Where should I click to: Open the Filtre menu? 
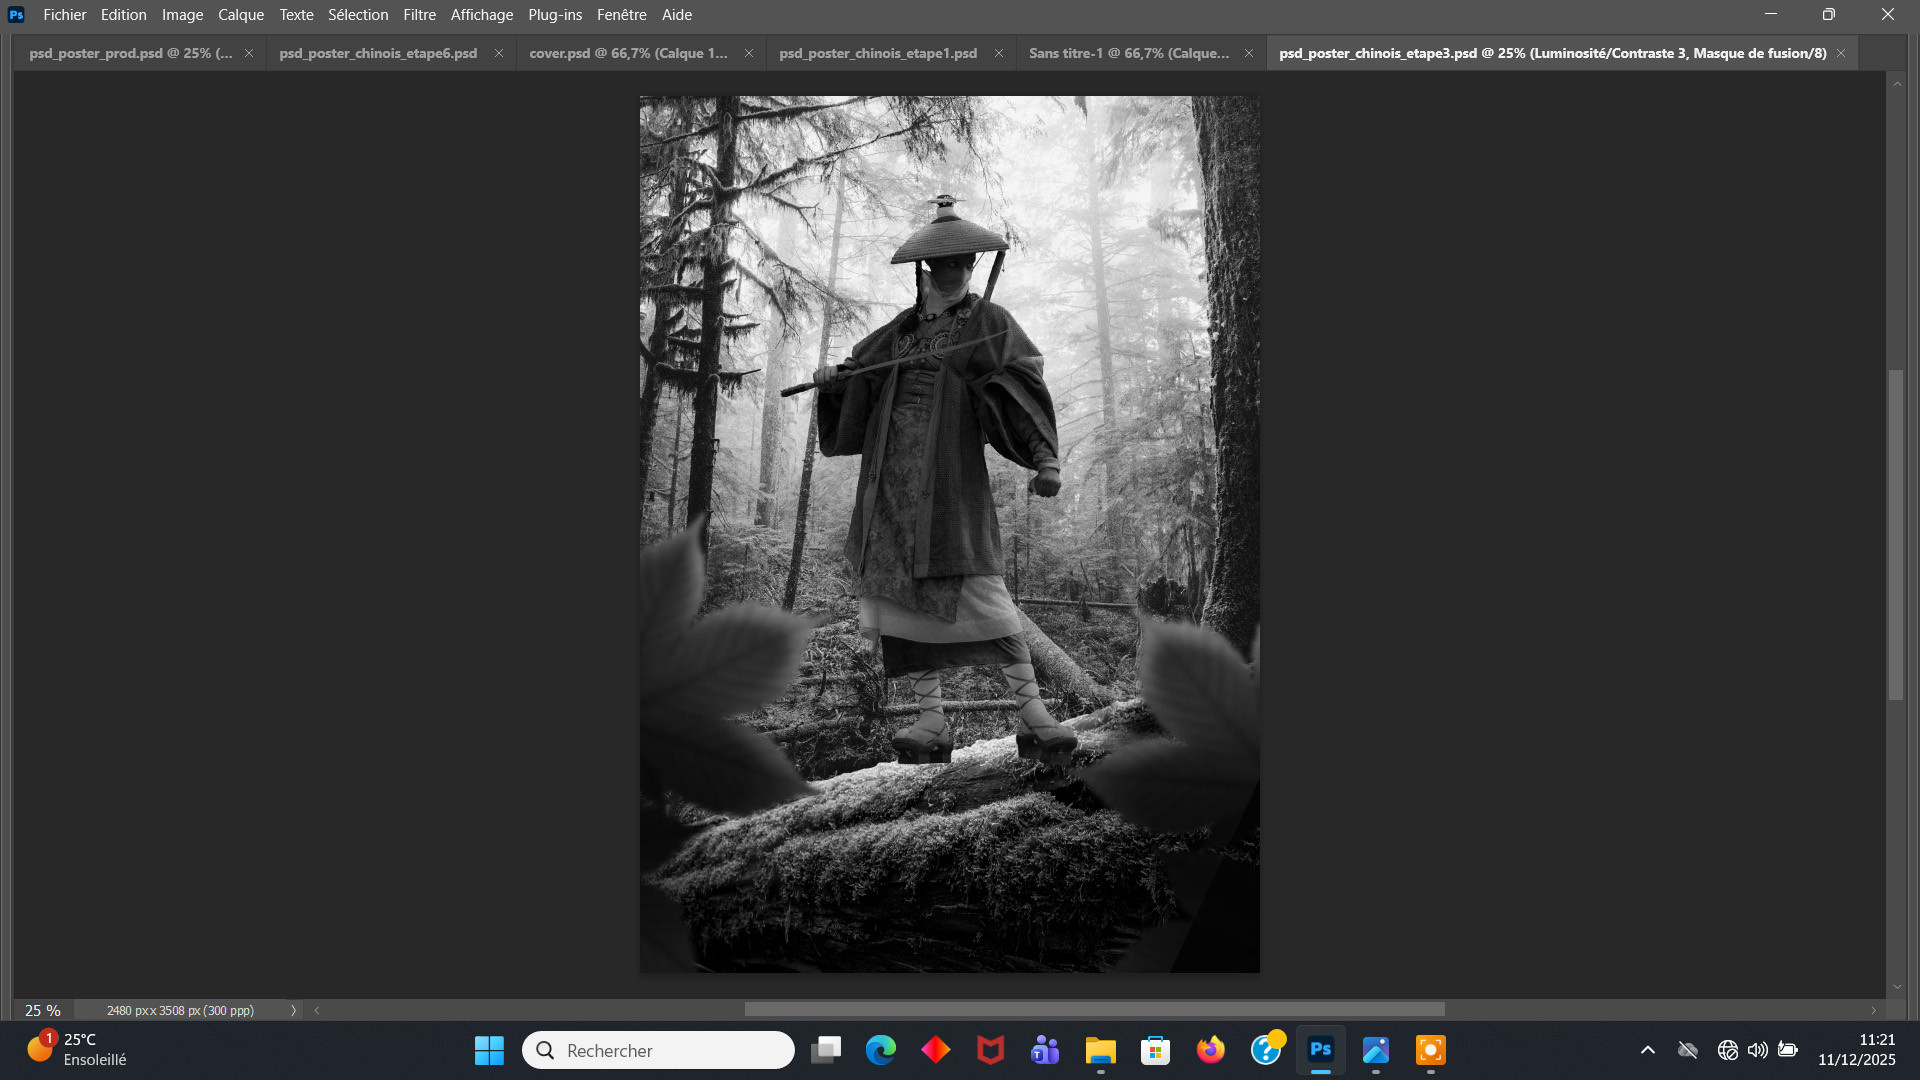[x=419, y=15]
